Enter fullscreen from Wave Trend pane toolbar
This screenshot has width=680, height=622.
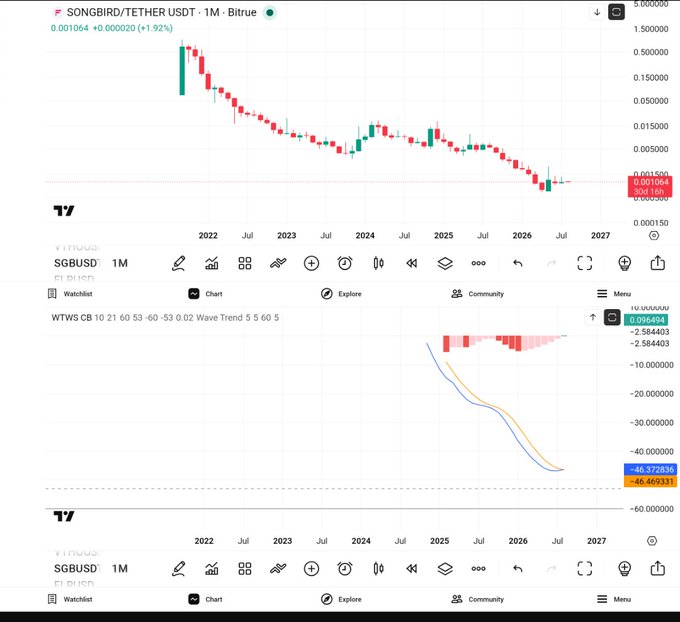[585, 568]
